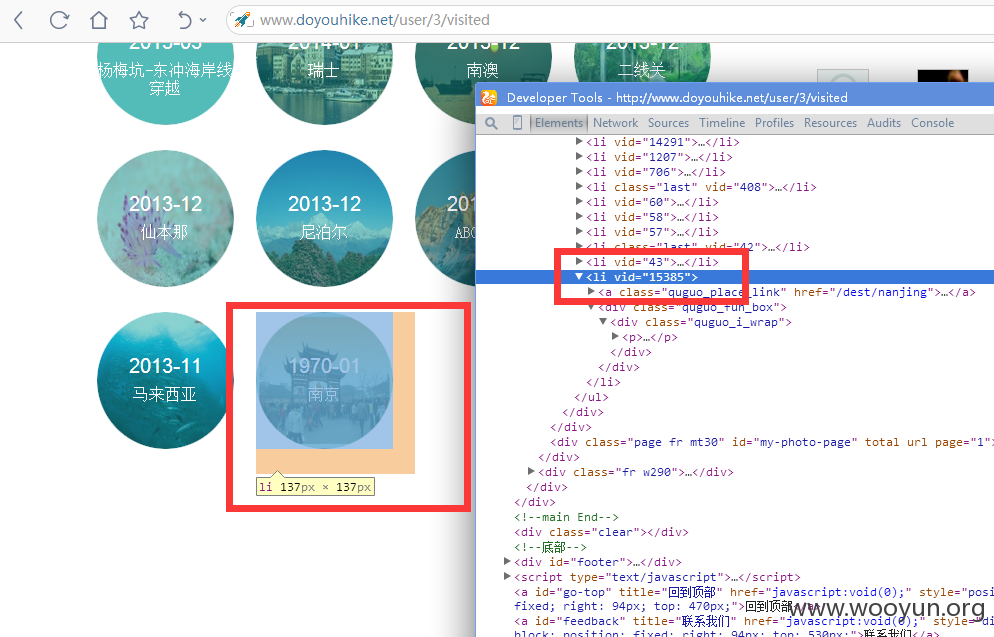Expand the li vid="706" node
Screen dimensions: 994x637
pos(579,172)
